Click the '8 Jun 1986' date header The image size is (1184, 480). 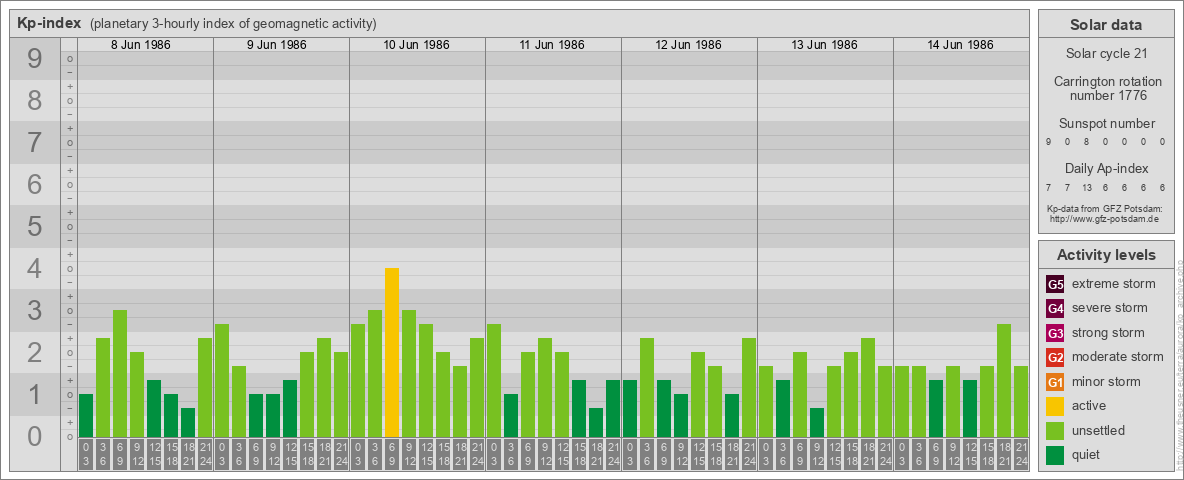point(140,45)
